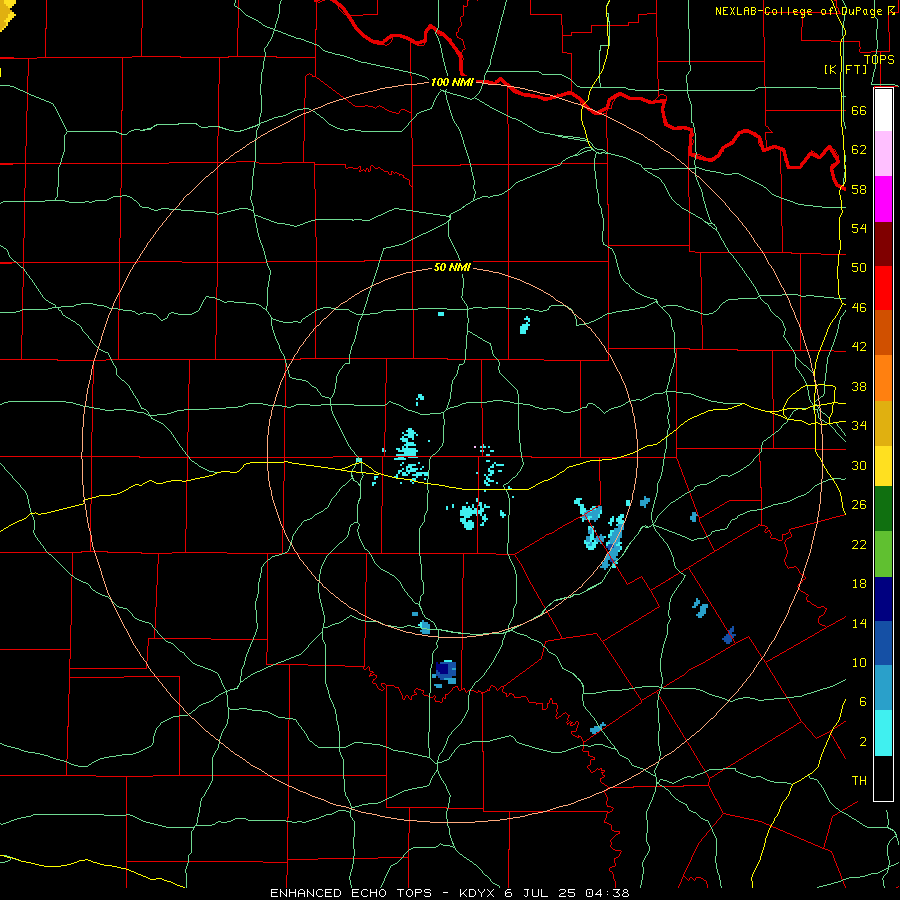Screen dimensions: 900x900
Task: Click the "54" legend value
Action: point(859,228)
